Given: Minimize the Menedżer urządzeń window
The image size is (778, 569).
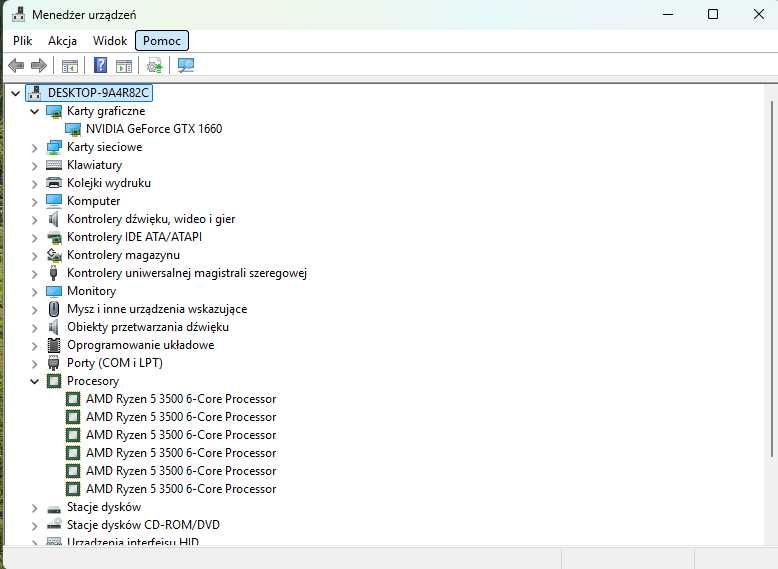Looking at the screenshot, I should click(x=668, y=14).
